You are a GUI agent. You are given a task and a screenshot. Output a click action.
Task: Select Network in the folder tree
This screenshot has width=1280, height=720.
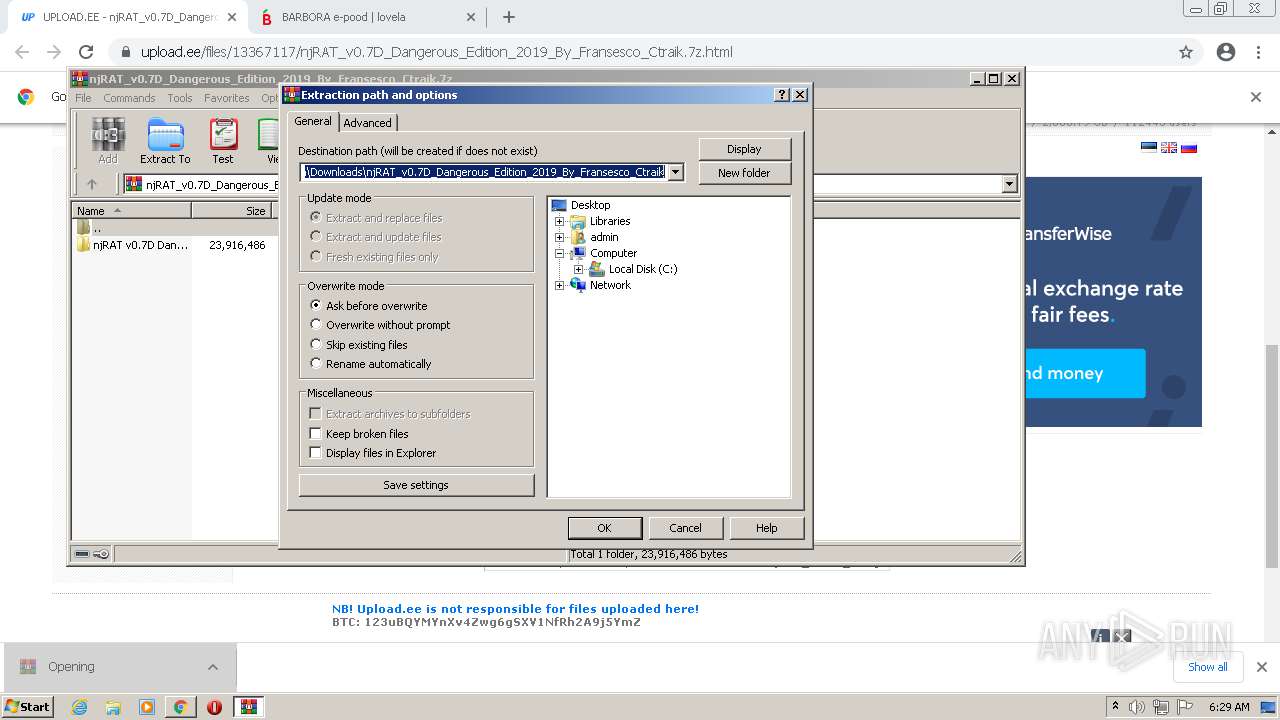coord(610,285)
